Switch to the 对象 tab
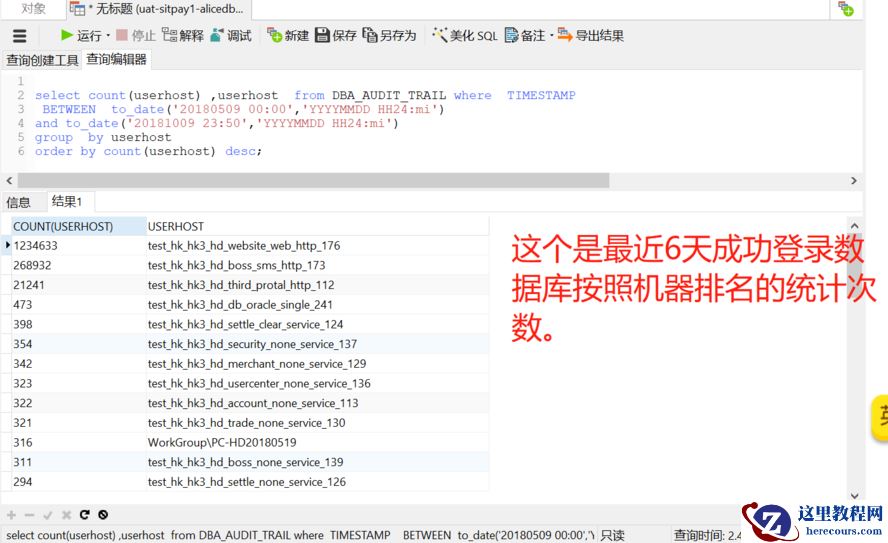Viewport: 888px width, 543px height. pyautogui.click(x=33, y=8)
